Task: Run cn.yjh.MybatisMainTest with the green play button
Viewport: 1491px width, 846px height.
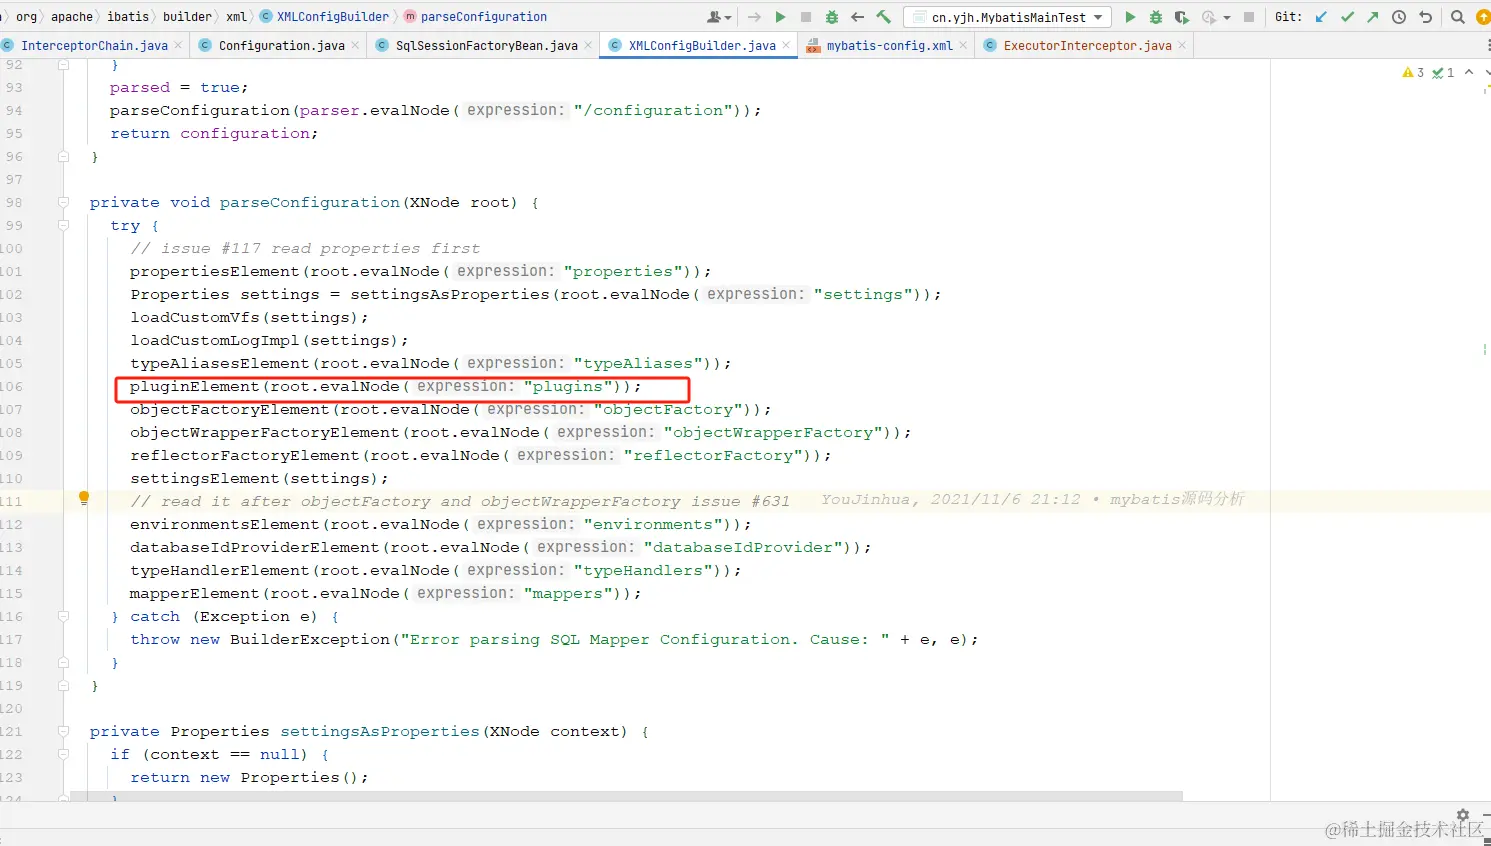Action: (1130, 17)
